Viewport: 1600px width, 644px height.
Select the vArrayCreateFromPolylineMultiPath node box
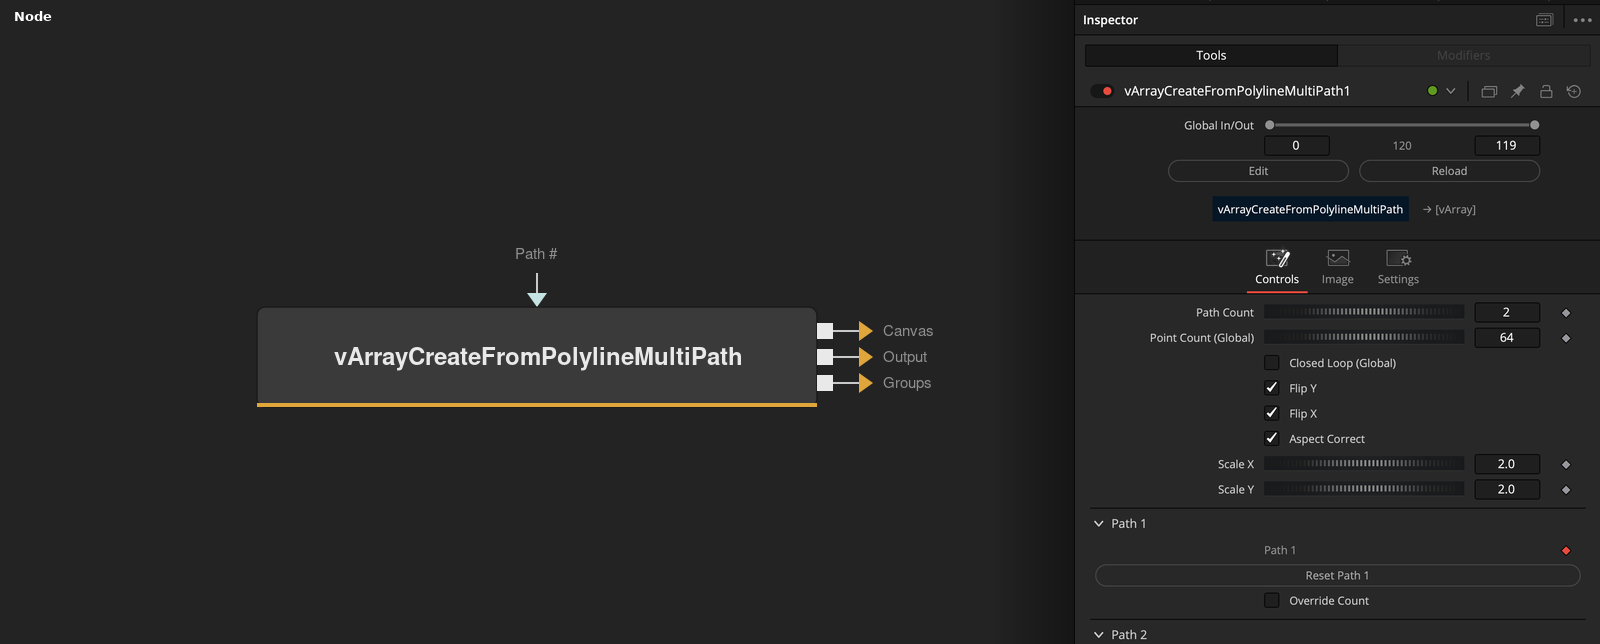point(537,356)
